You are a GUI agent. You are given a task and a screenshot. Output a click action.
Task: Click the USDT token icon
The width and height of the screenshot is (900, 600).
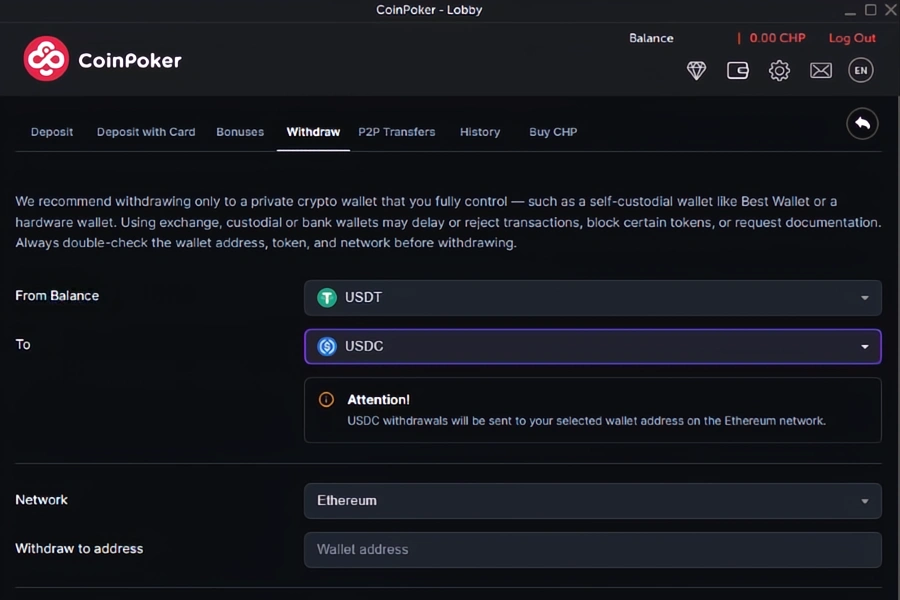[x=327, y=297]
